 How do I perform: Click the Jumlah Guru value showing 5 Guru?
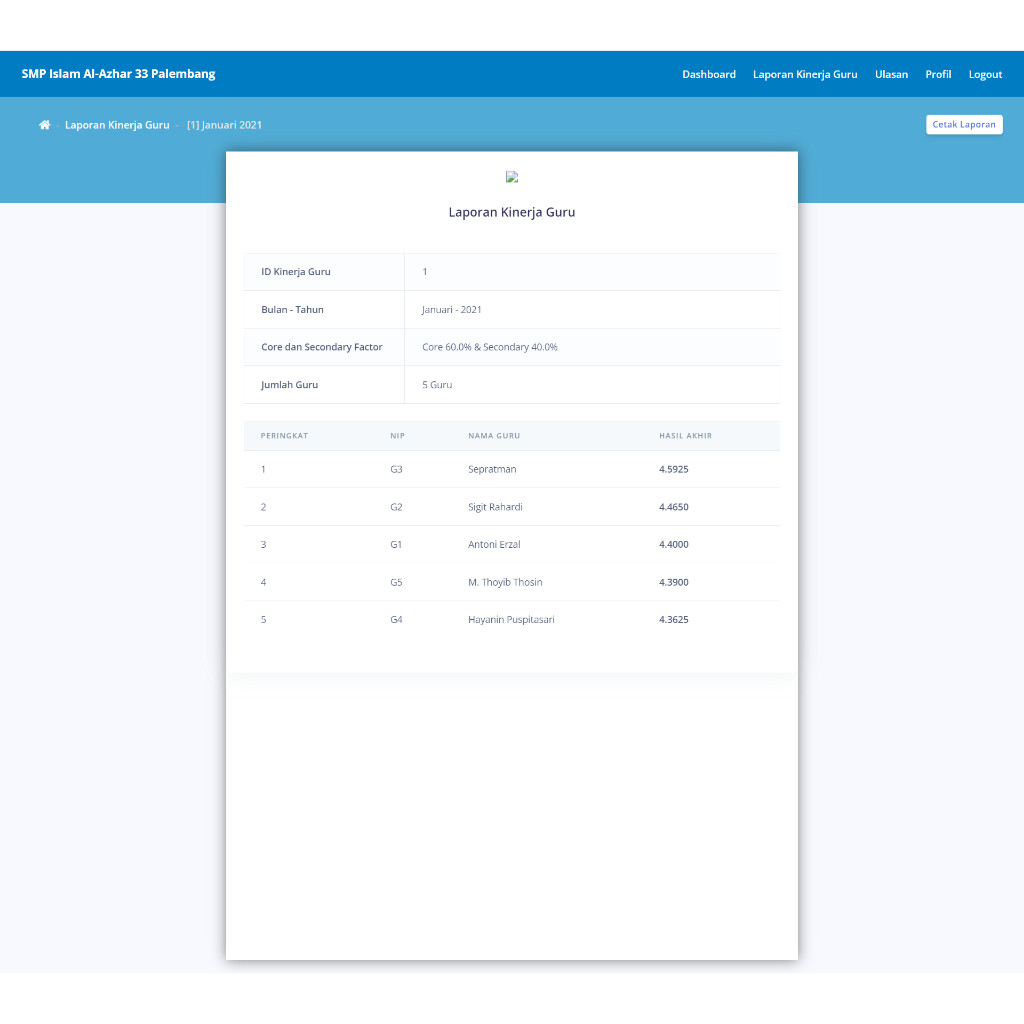[437, 384]
